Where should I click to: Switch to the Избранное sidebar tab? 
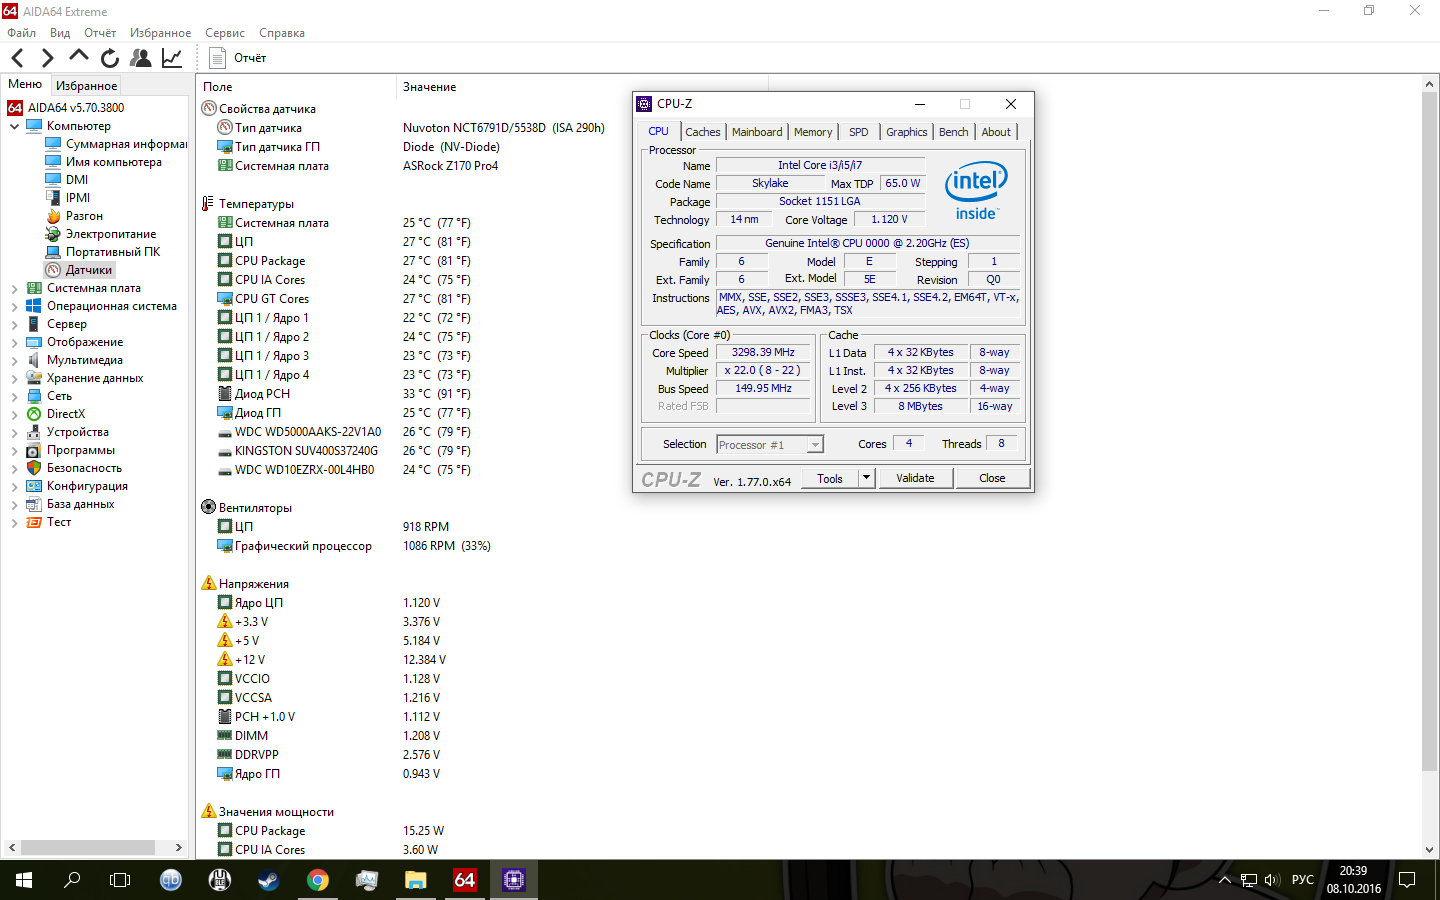[86, 86]
